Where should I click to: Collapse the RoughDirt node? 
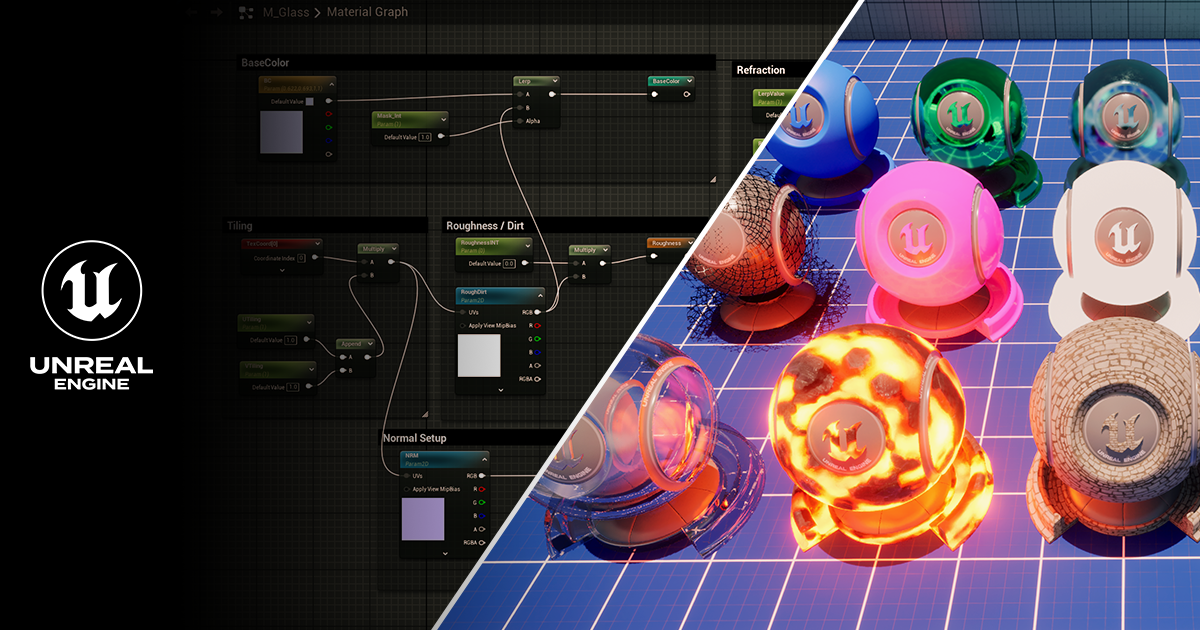539,296
